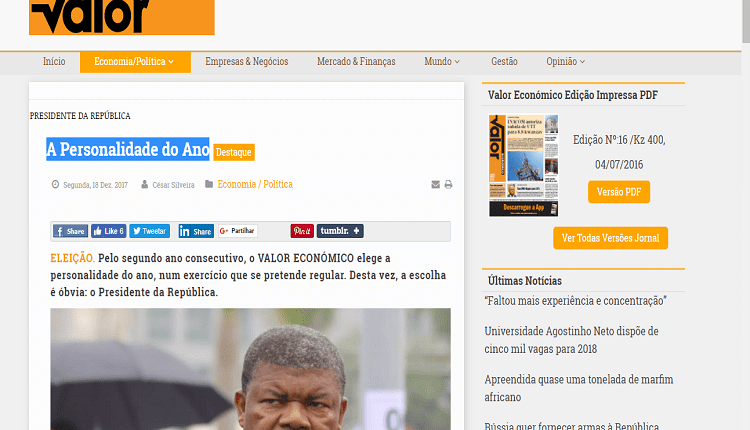The width and height of the screenshot is (750, 430).
Task: Click the Valor logo in the header
Action: [x=121, y=17]
